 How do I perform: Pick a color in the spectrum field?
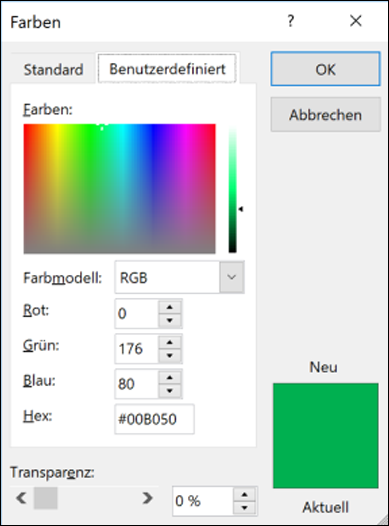(x=119, y=189)
